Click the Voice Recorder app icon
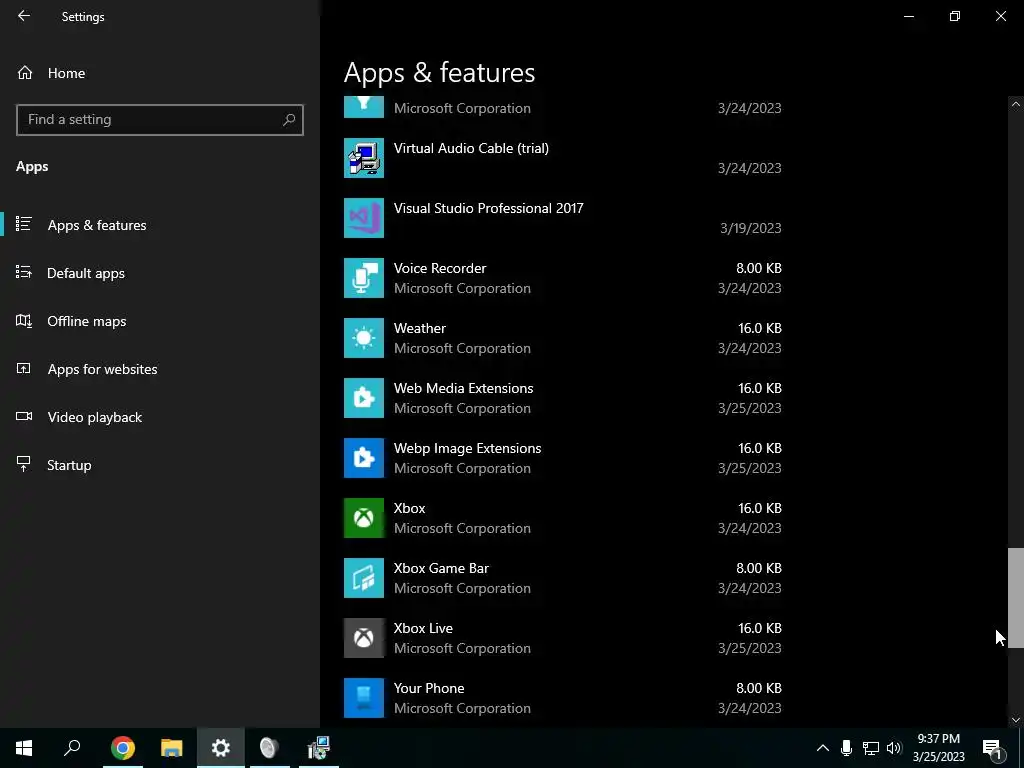 point(364,278)
